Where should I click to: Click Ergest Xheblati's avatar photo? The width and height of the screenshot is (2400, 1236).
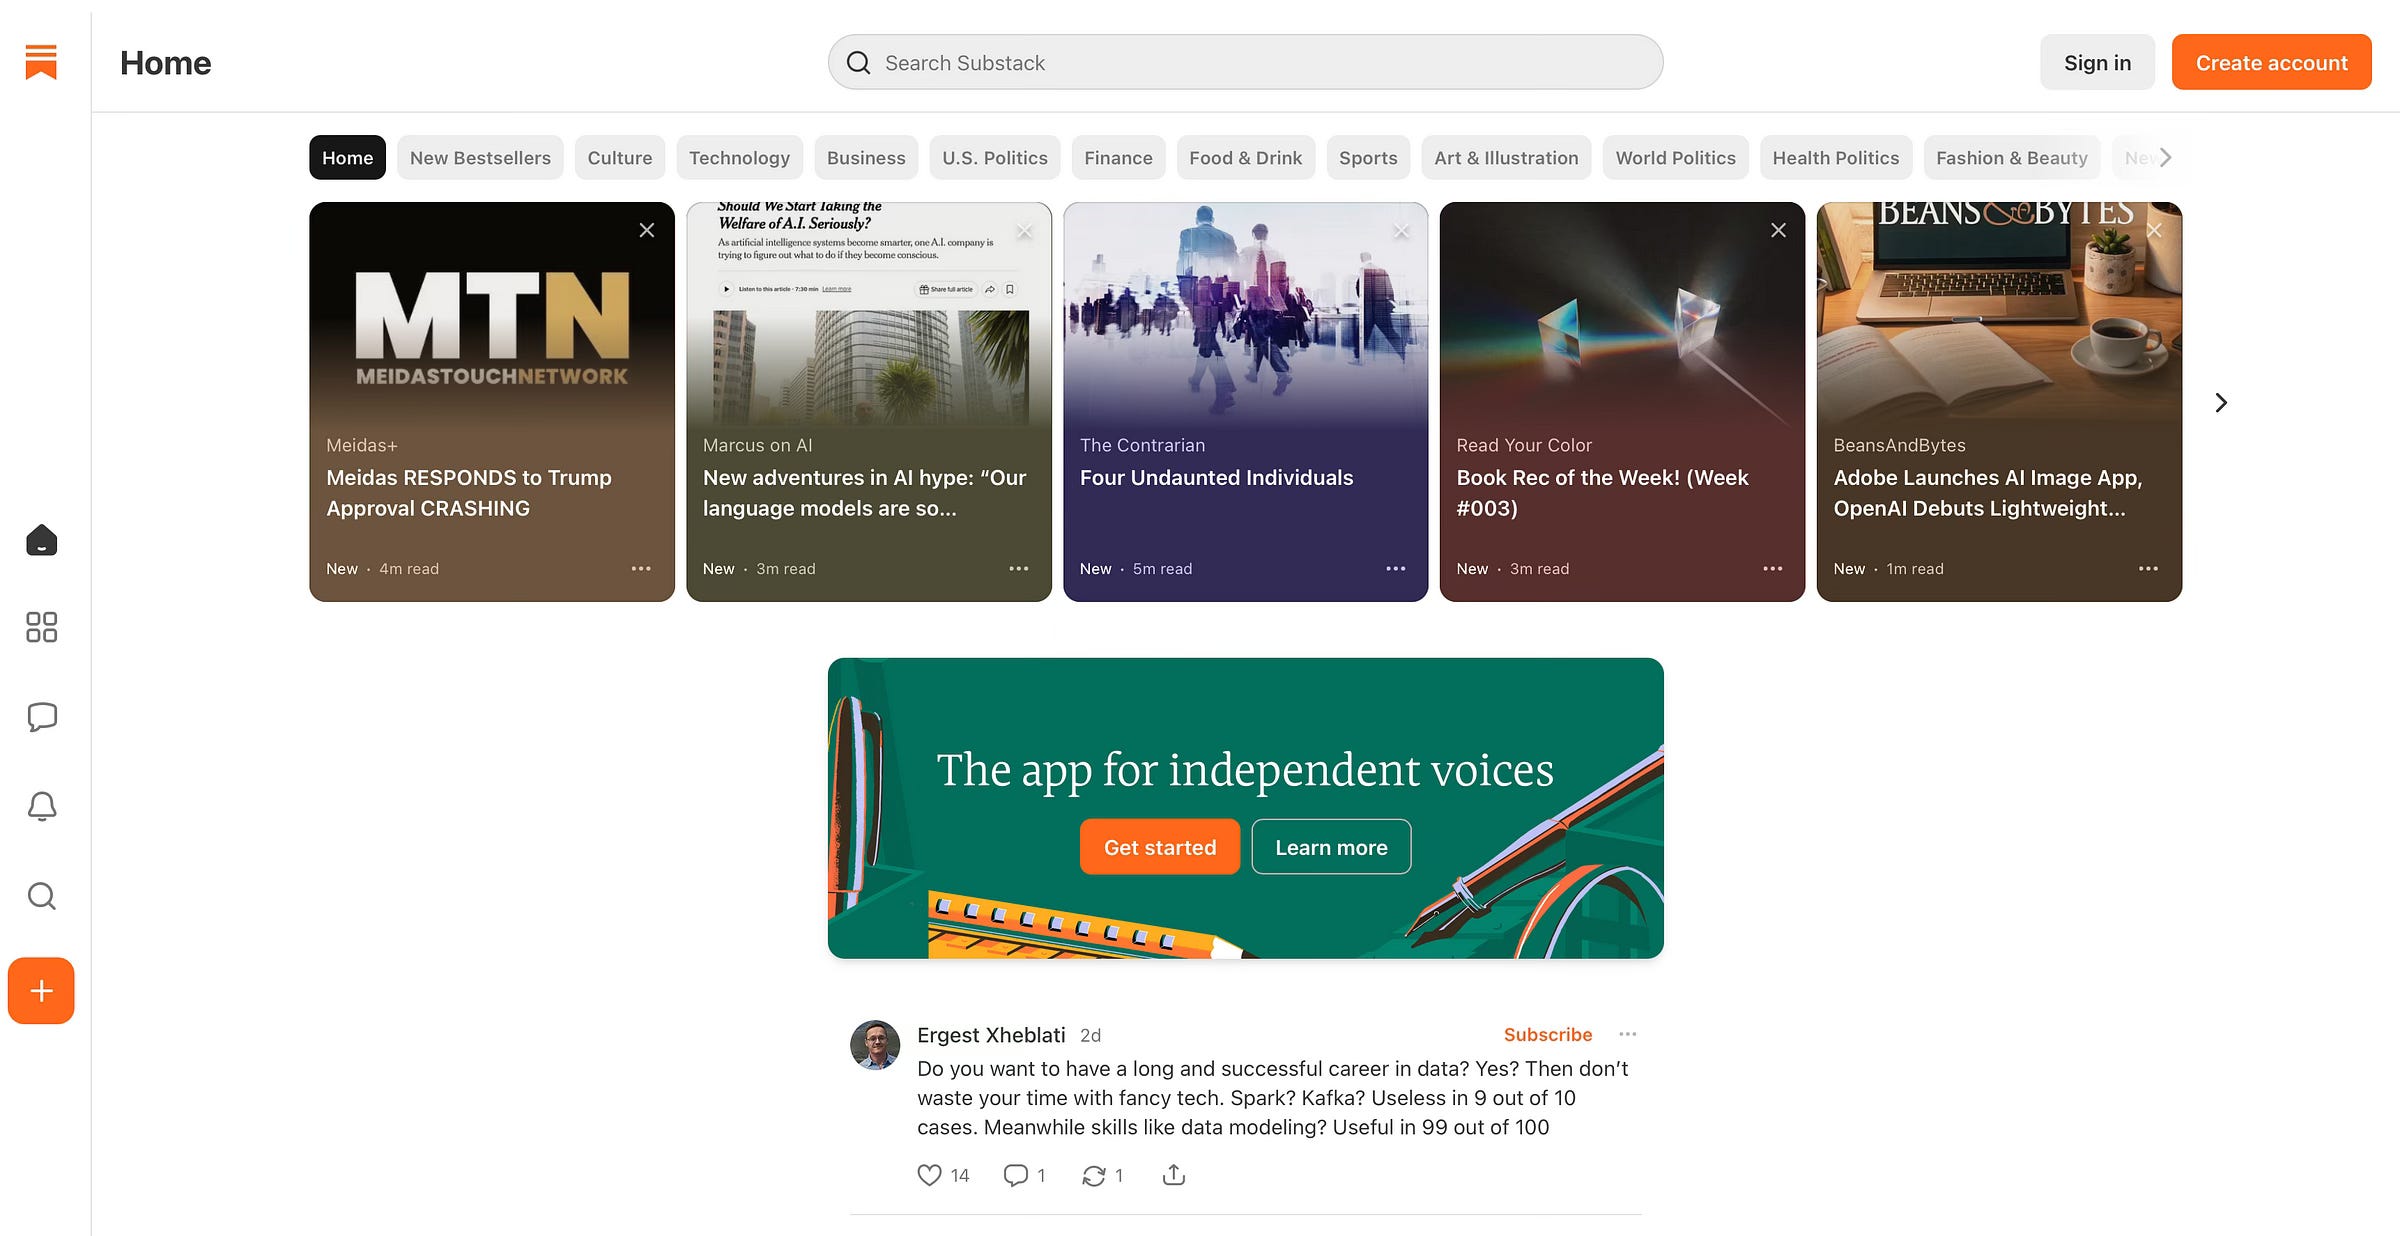(875, 1045)
